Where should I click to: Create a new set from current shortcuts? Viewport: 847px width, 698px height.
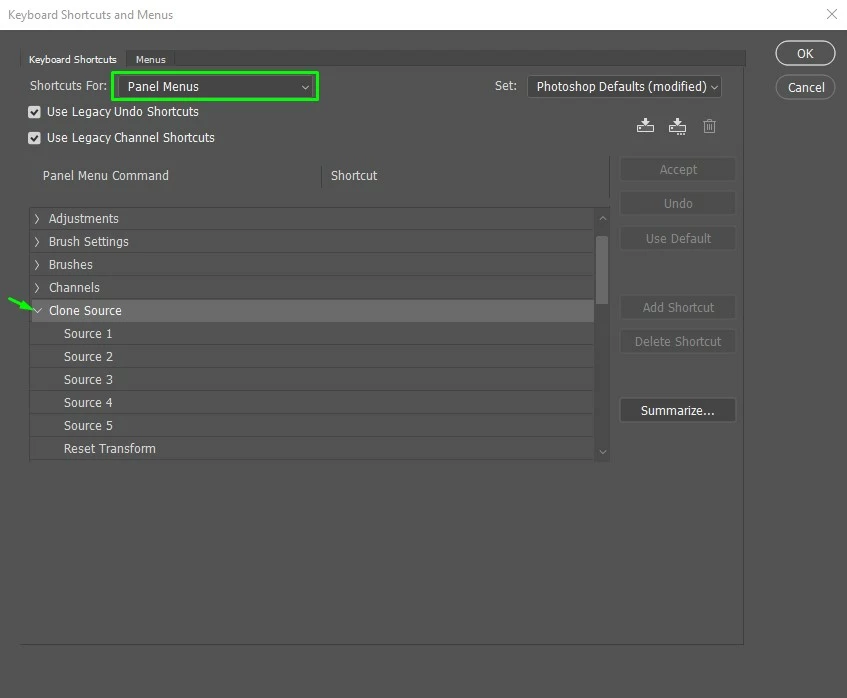677,126
